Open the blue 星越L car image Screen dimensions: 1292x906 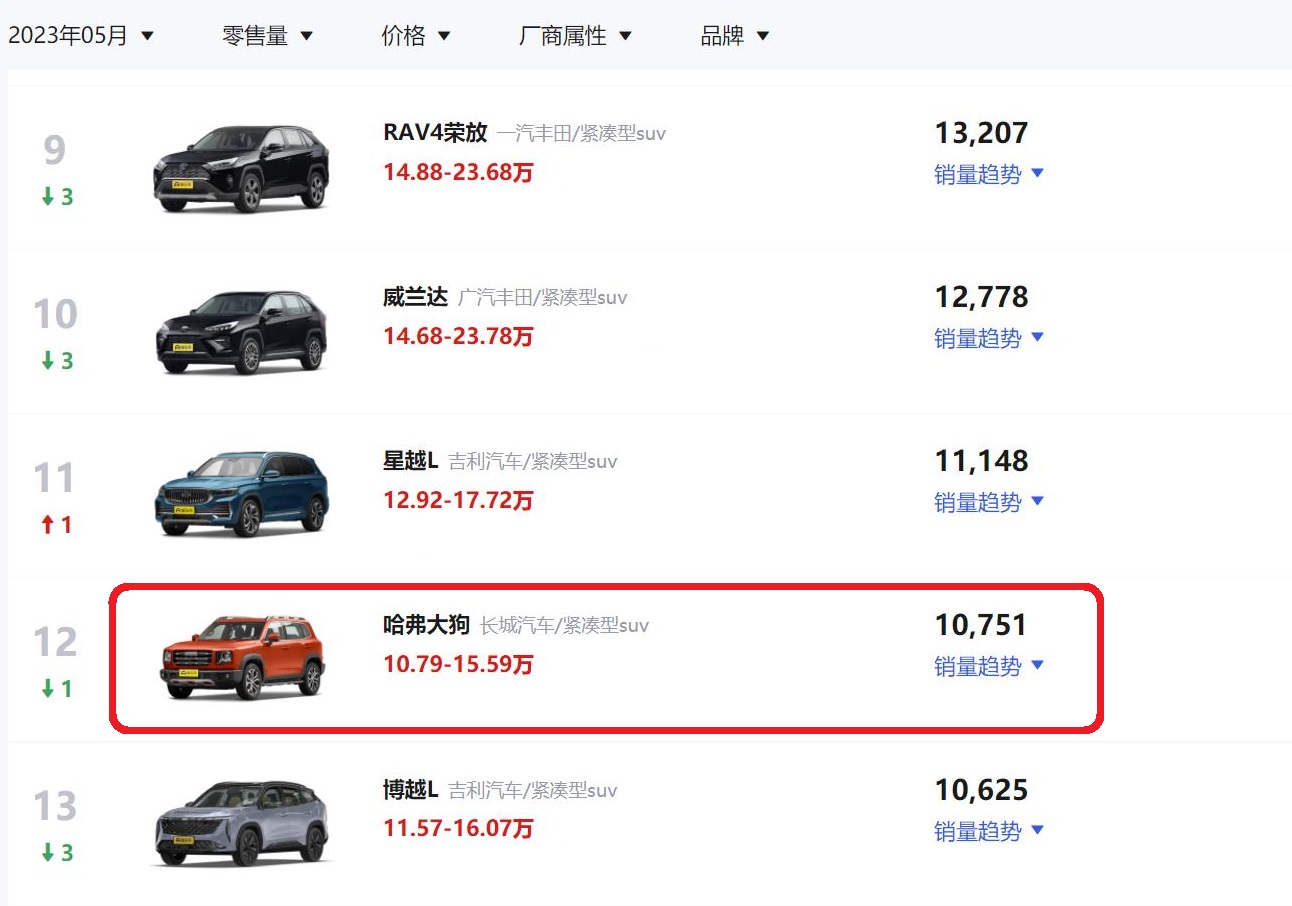241,493
